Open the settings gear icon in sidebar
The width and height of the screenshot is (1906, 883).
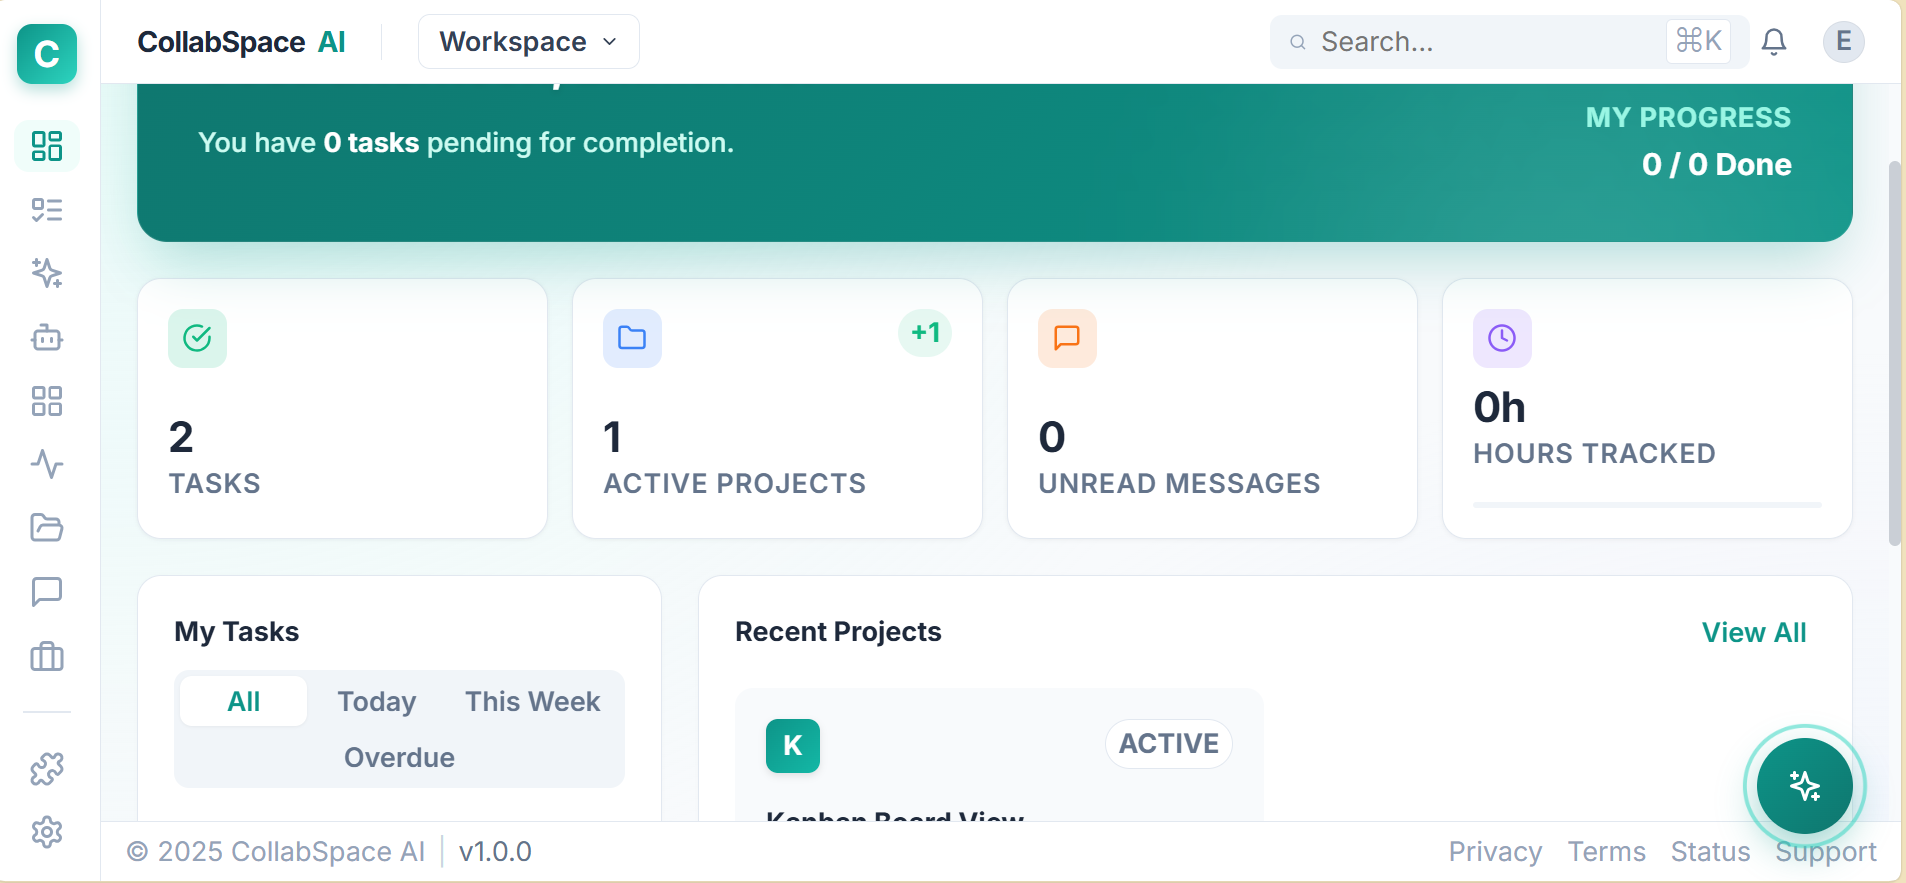[x=47, y=832]
